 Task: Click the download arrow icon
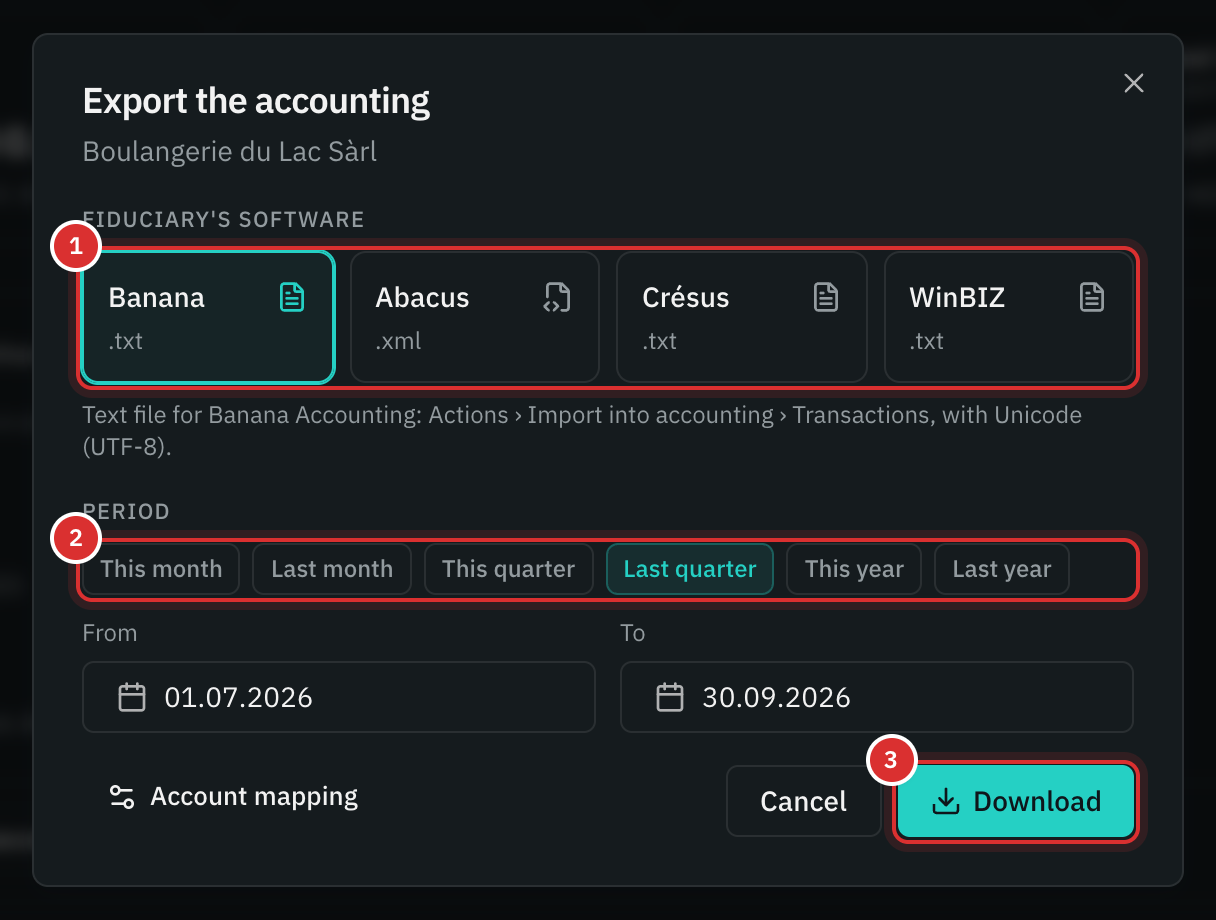click(945, 801)
